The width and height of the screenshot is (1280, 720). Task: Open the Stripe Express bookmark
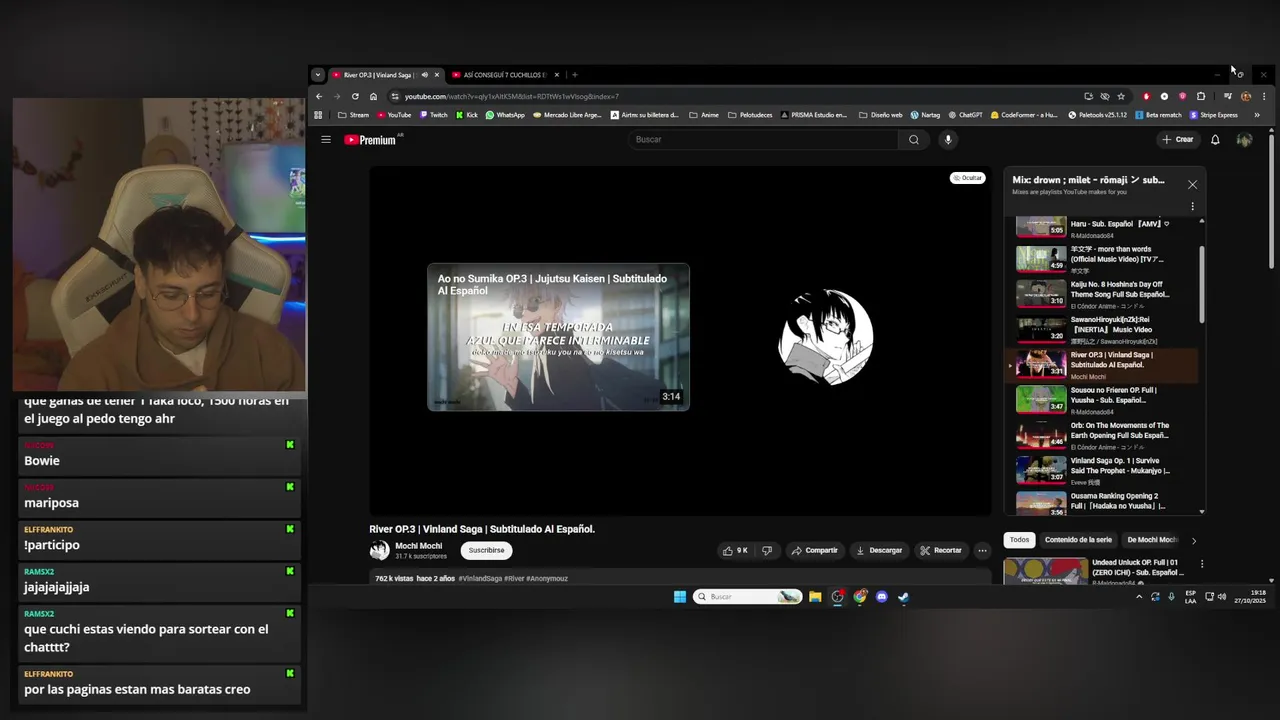[1214, 115]
